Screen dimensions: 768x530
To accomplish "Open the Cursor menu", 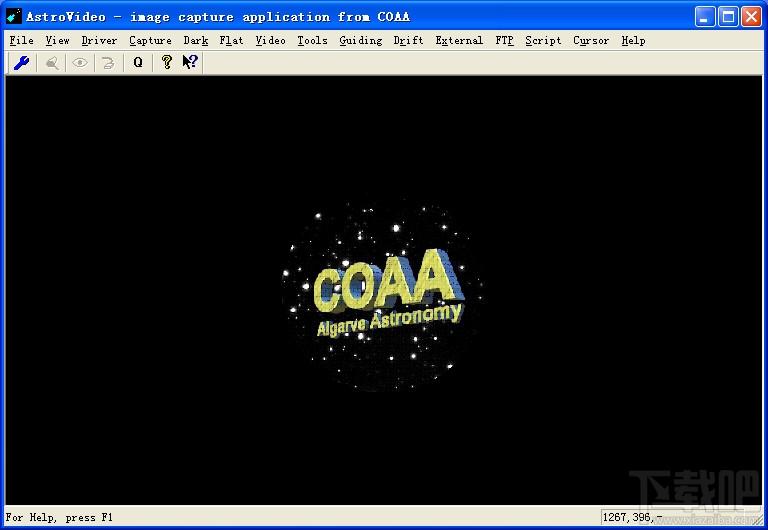I will click(x=591, y=41).
